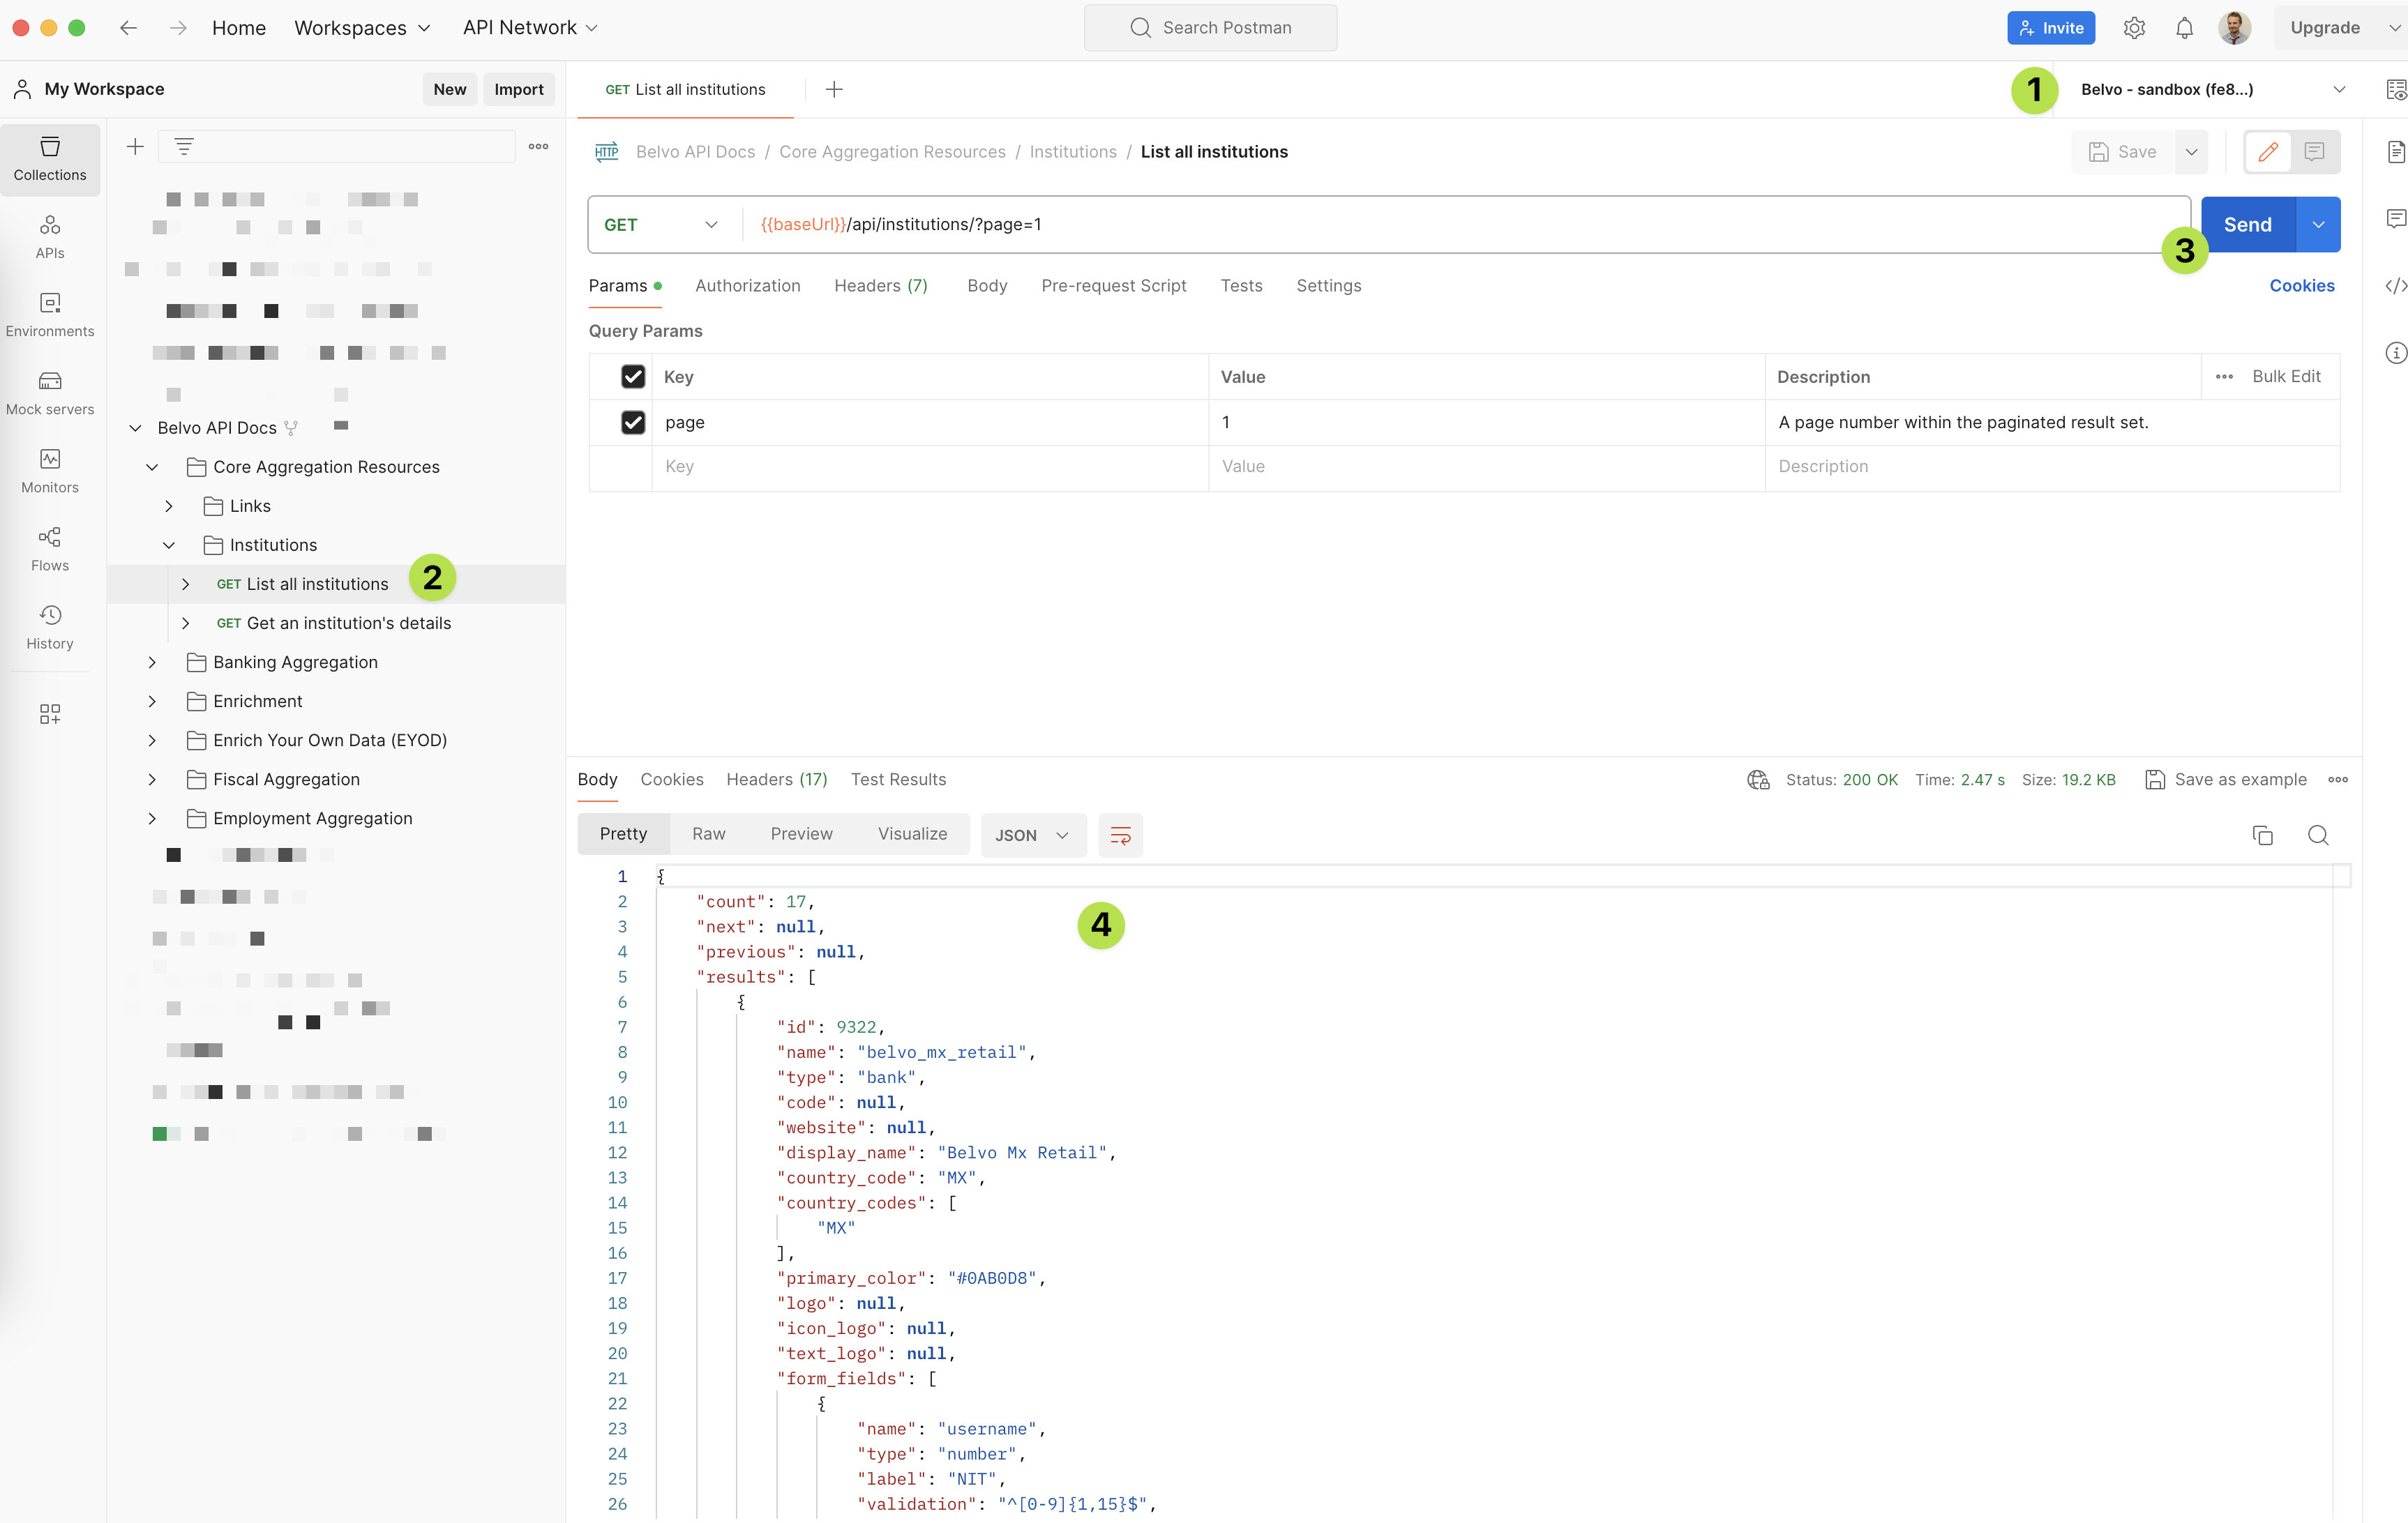The height and width of the screenshot is (1523, 2408).
Task: Switch to the Headers (7) request tab
Action: pos(881,286)
